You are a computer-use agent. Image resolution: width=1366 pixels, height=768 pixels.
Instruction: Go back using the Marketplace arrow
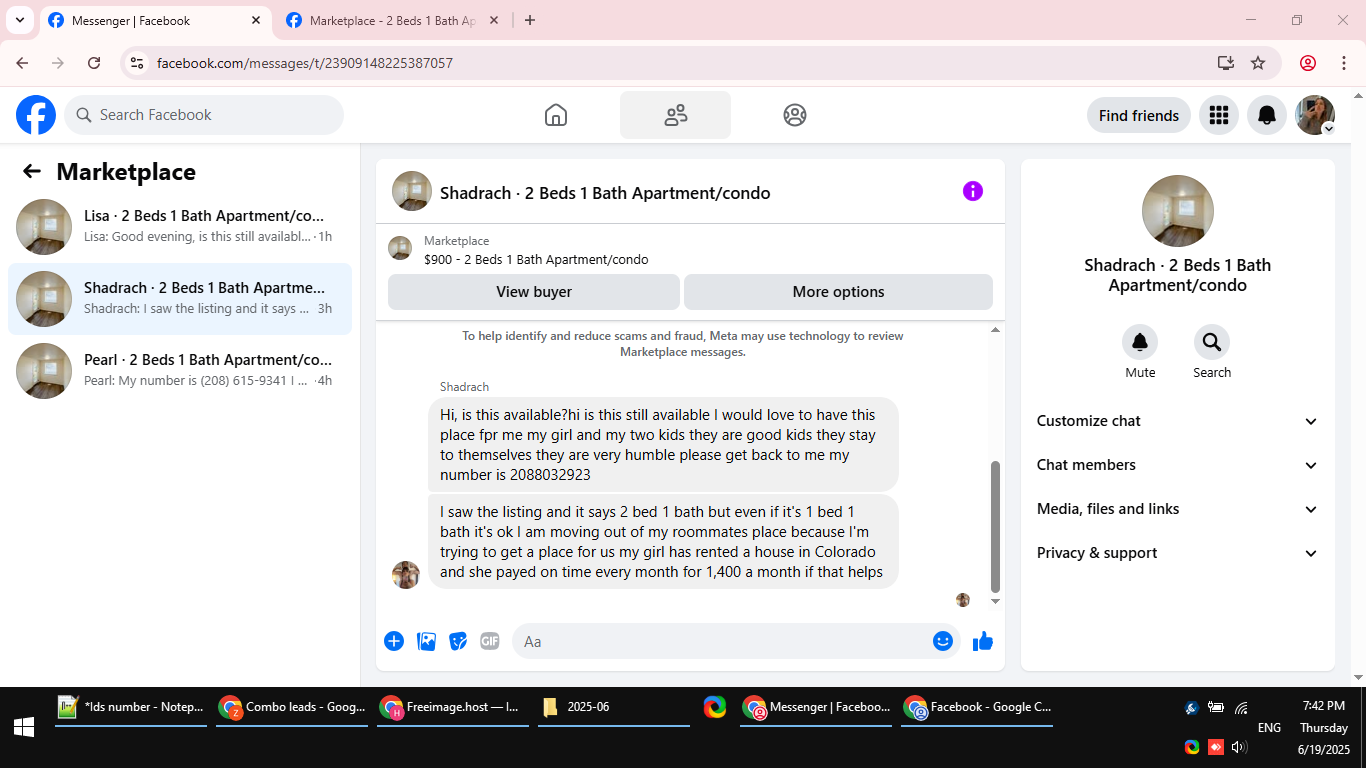32,171
